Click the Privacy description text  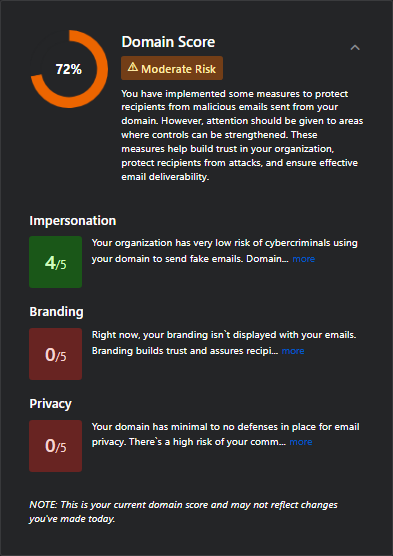[226, 434]
